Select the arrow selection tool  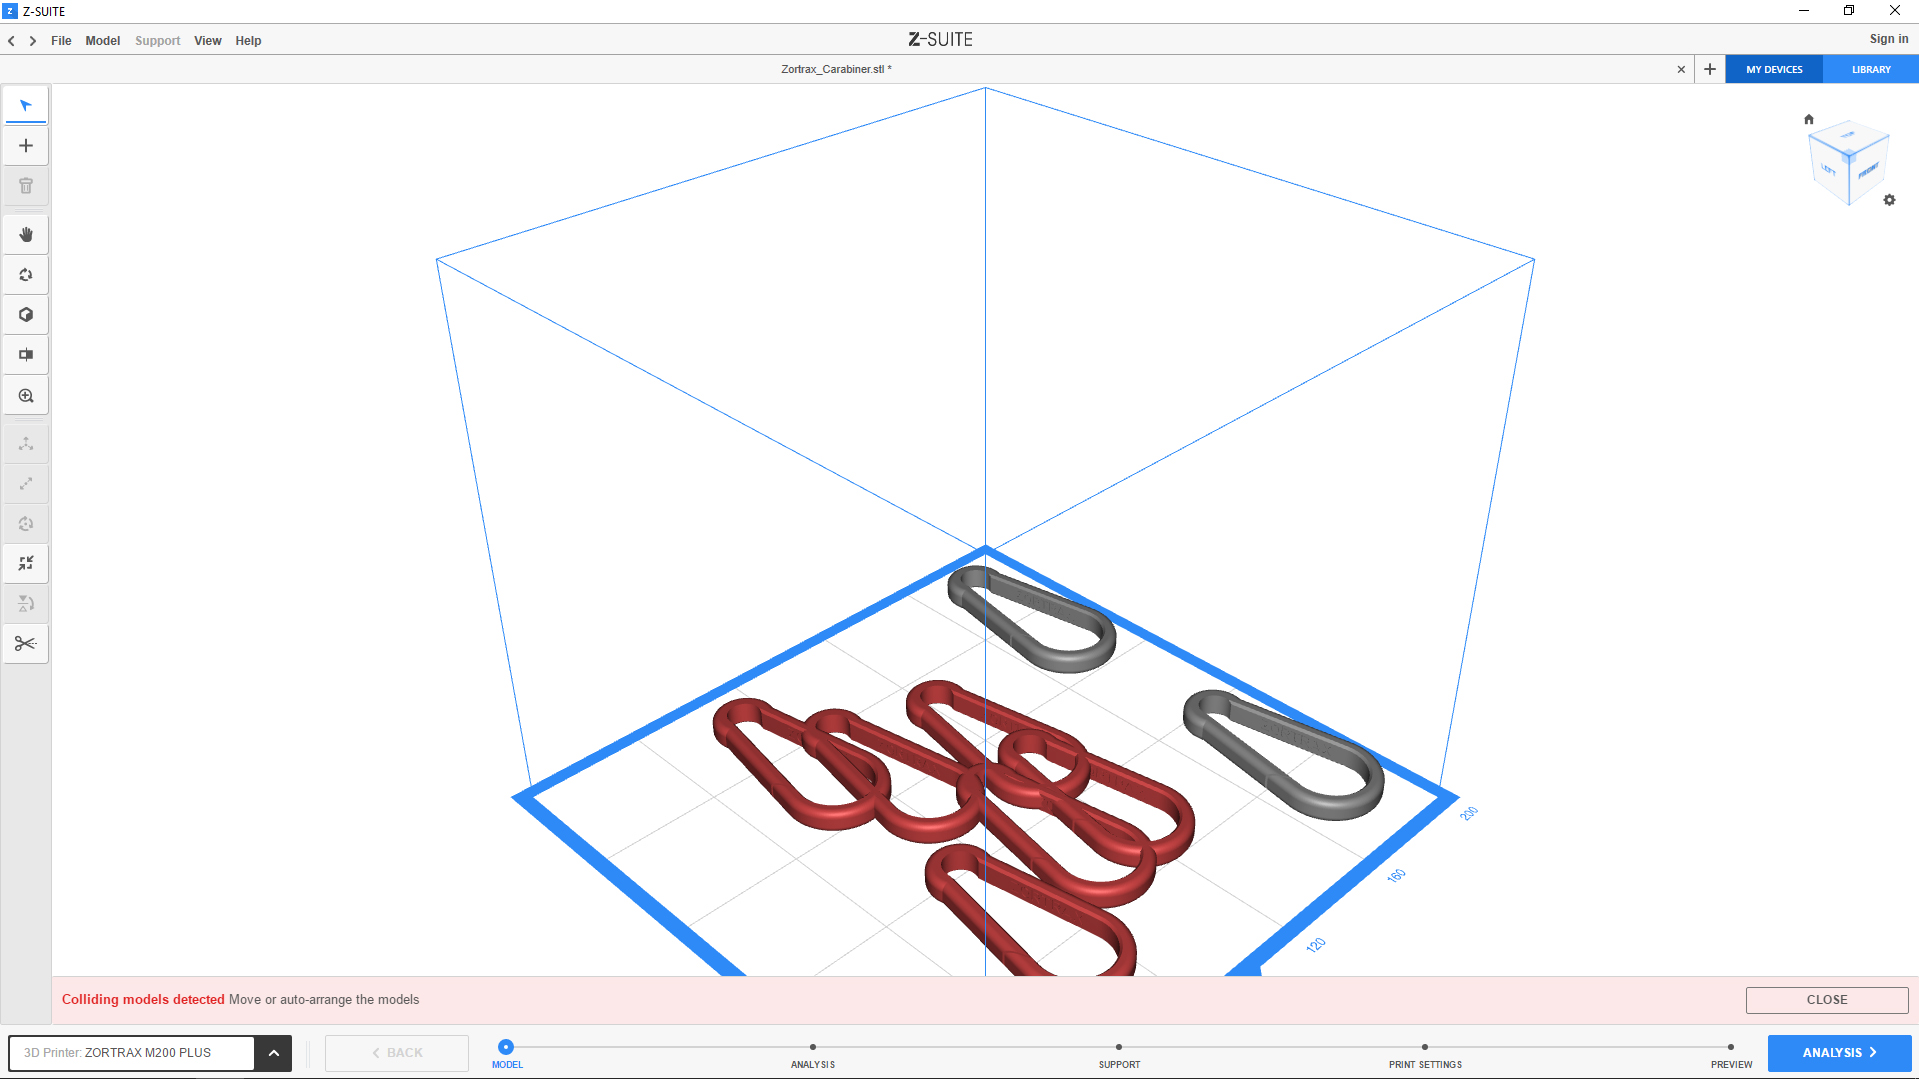point(26,106)
